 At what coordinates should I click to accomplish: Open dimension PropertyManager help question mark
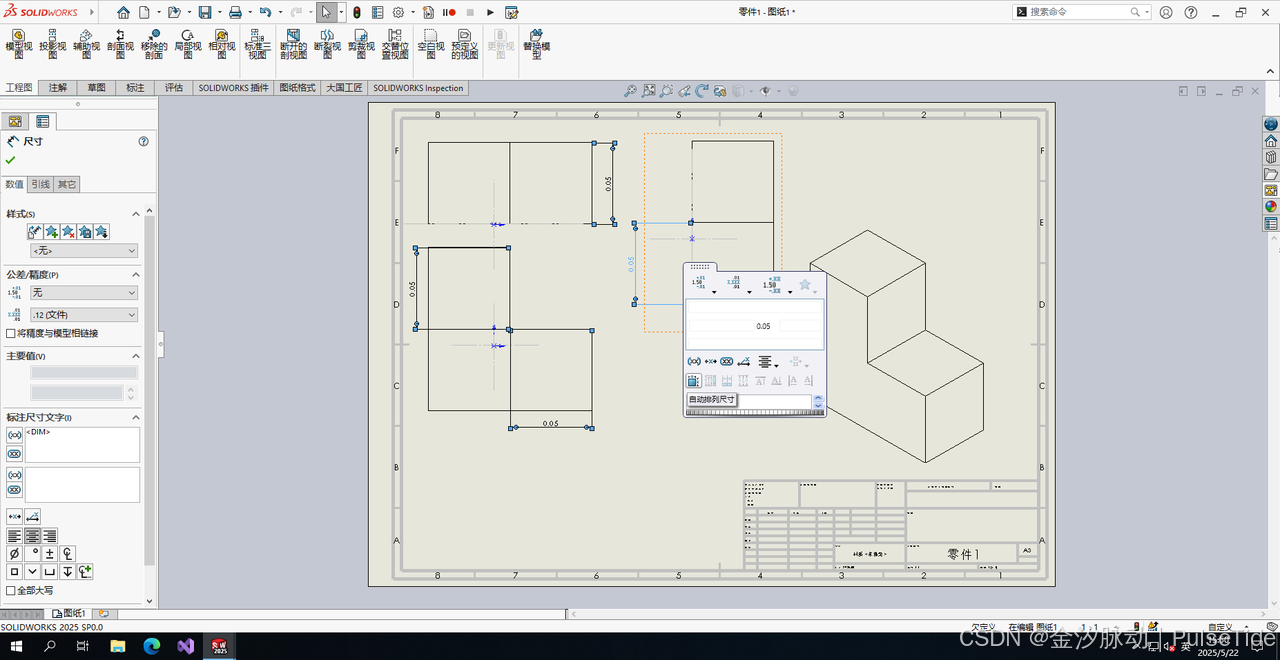click(x=143, y=141)
